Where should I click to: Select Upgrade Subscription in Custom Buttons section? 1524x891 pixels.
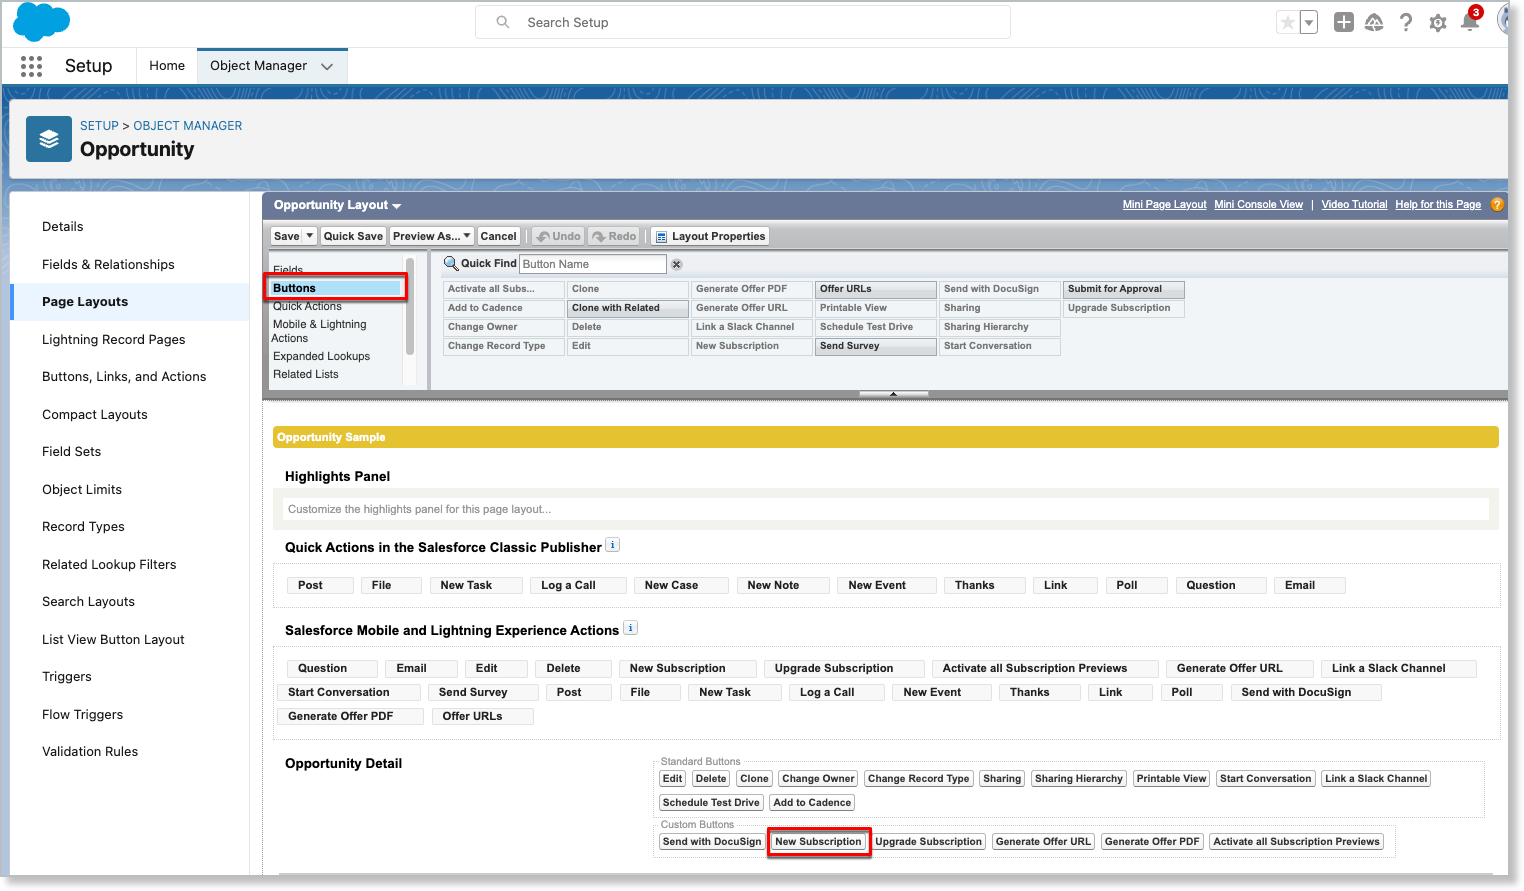point(928,842)
